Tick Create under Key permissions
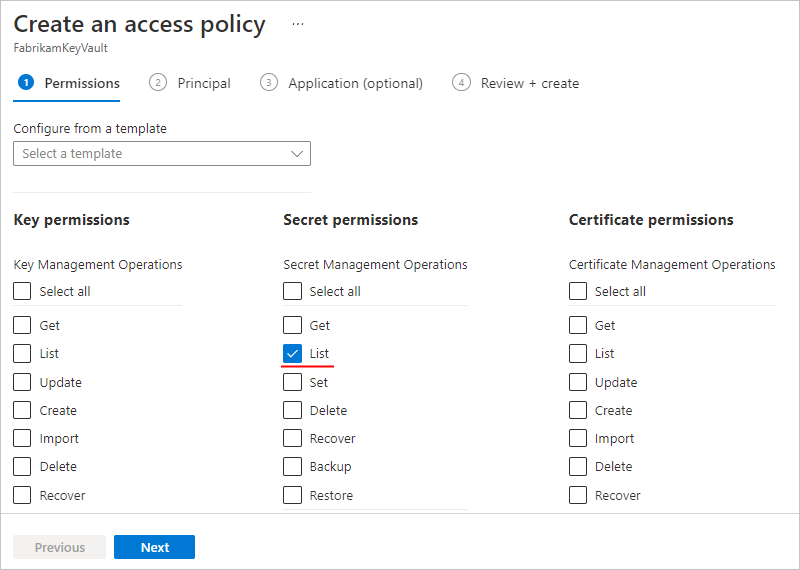This screenshot has width=800, height=570. point(23,410)
